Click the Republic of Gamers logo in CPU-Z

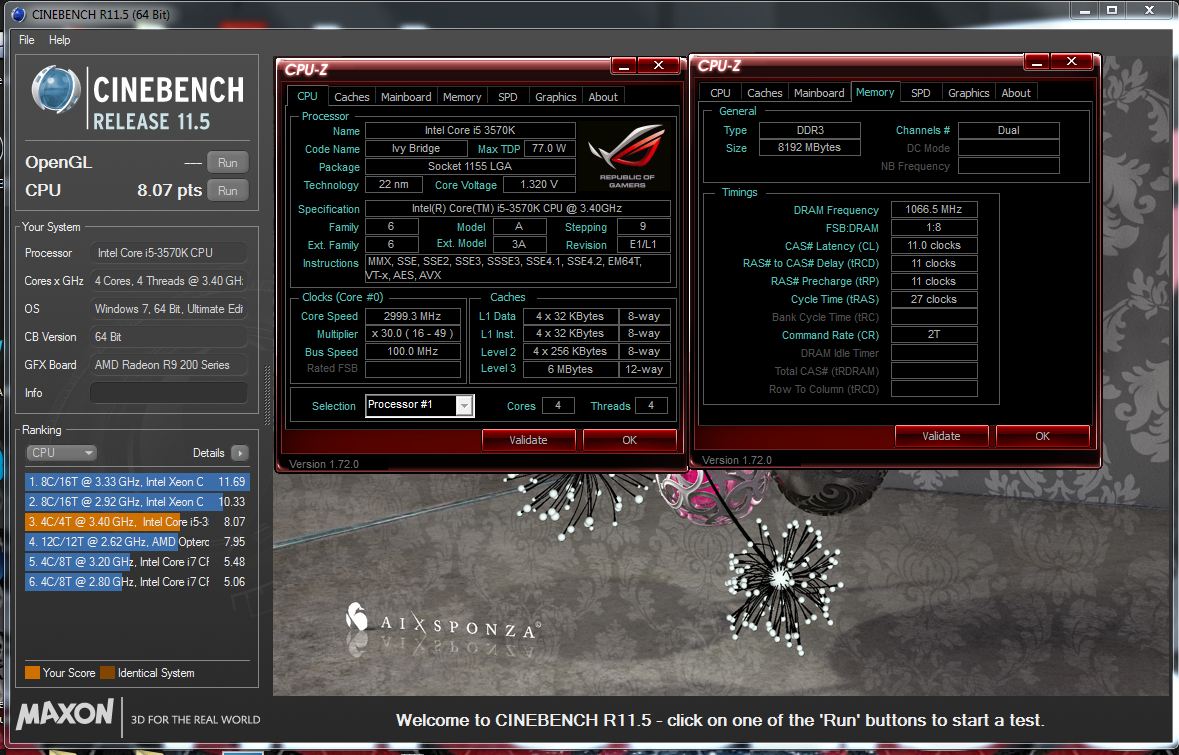(627, 156)
